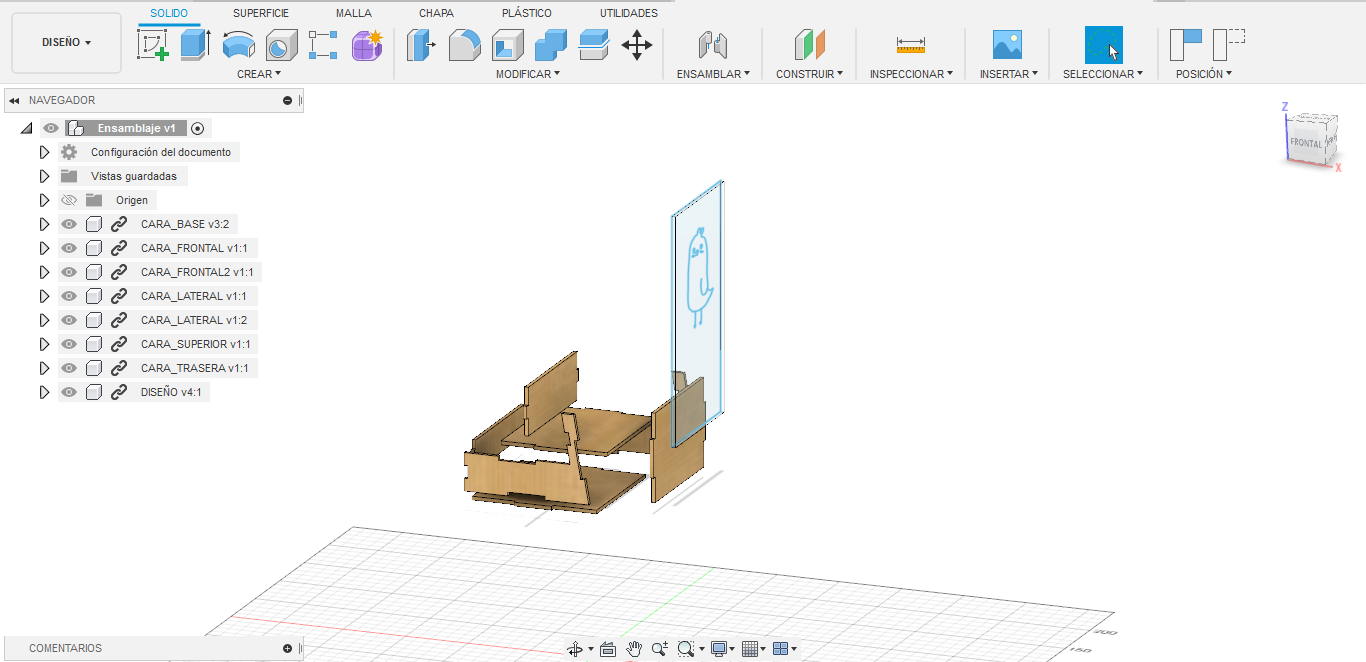Expand the DISEÑO v4:1 node

point(44,392)
